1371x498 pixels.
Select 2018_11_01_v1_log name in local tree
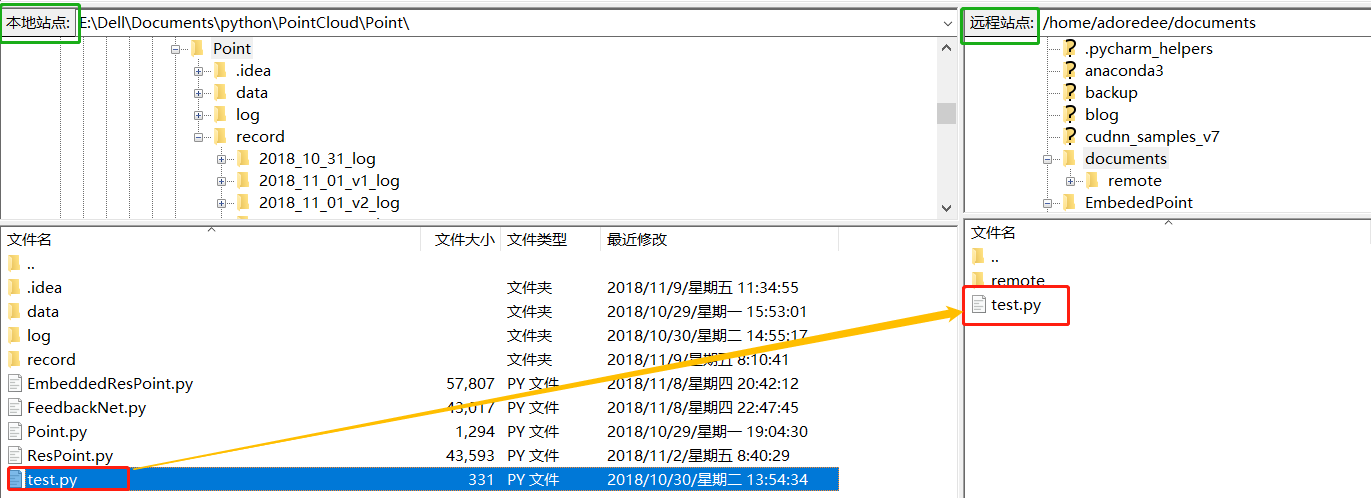pyautogui.click(x=329, y=180)
